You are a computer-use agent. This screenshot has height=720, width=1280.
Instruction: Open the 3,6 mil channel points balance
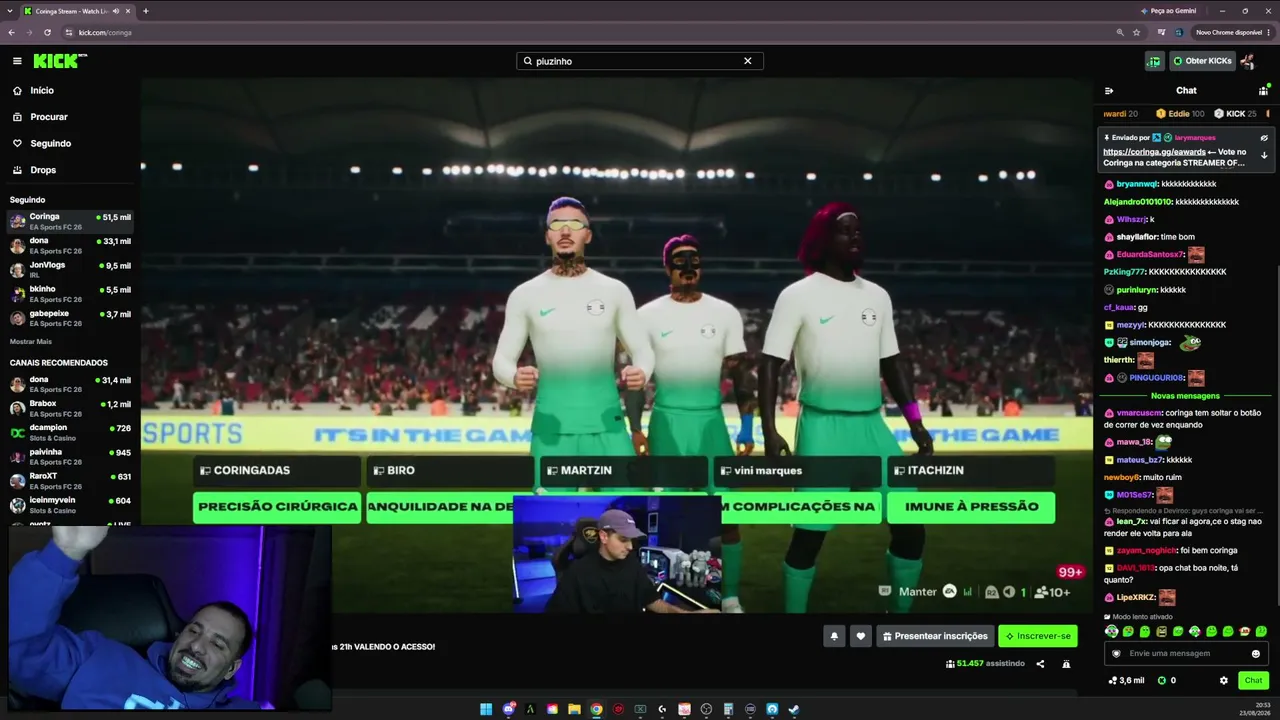1126,681
